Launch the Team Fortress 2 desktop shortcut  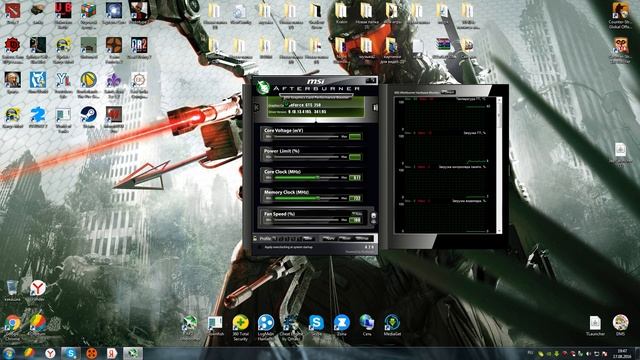pos(113,45)
